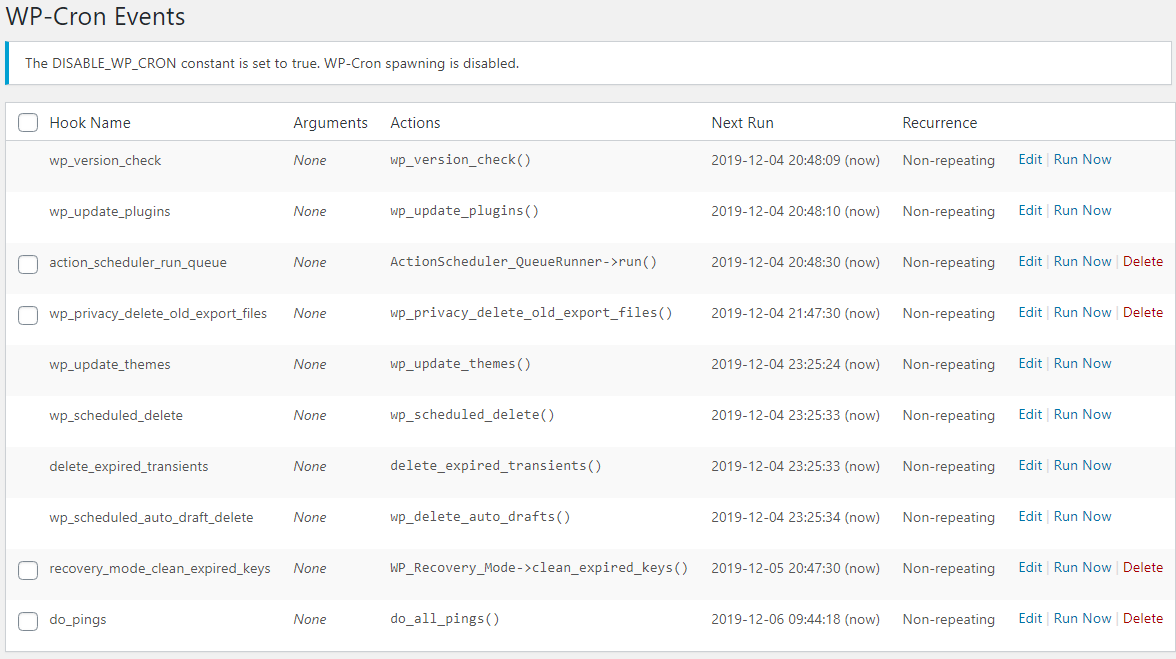Click the 2019-12-06 09:44:18 next run time
The image size is (1176, 659).
click(796, 619)
